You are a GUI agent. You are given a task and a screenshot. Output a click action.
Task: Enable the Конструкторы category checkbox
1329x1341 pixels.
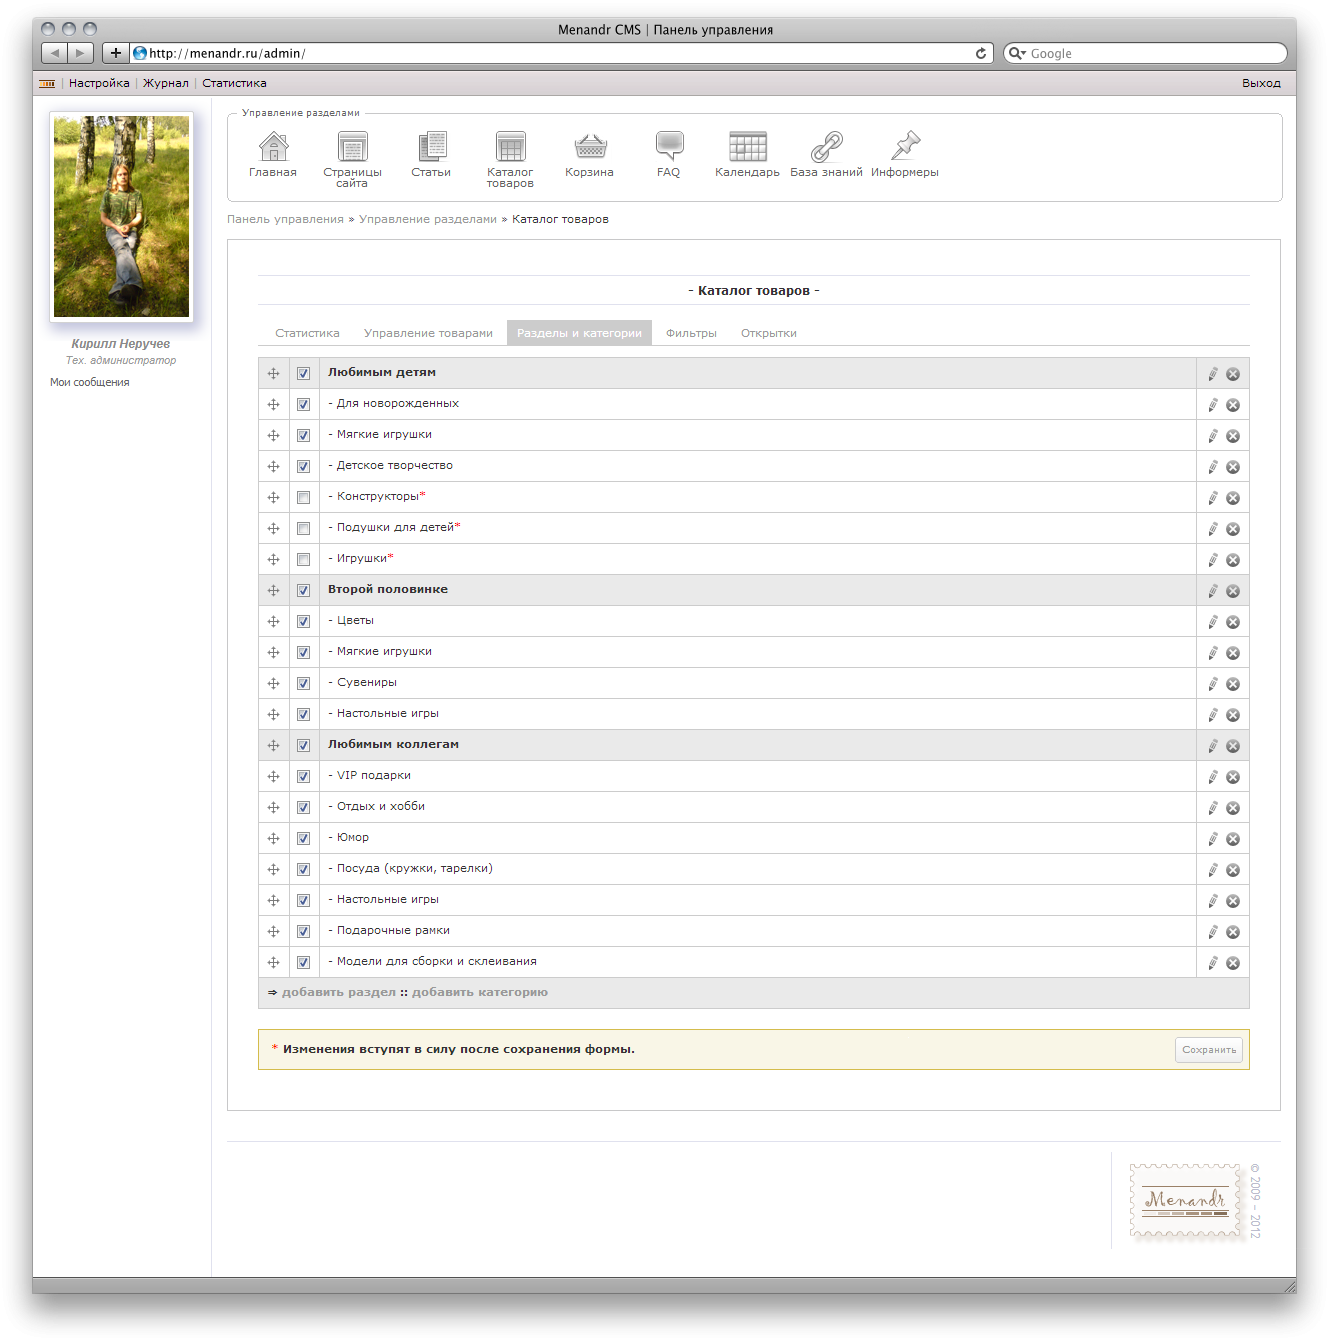(x=303, y=497)
